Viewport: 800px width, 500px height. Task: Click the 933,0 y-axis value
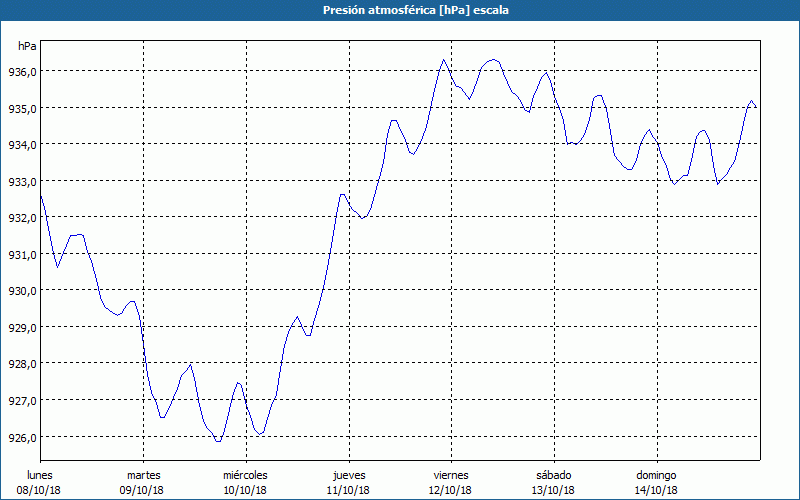22,182
